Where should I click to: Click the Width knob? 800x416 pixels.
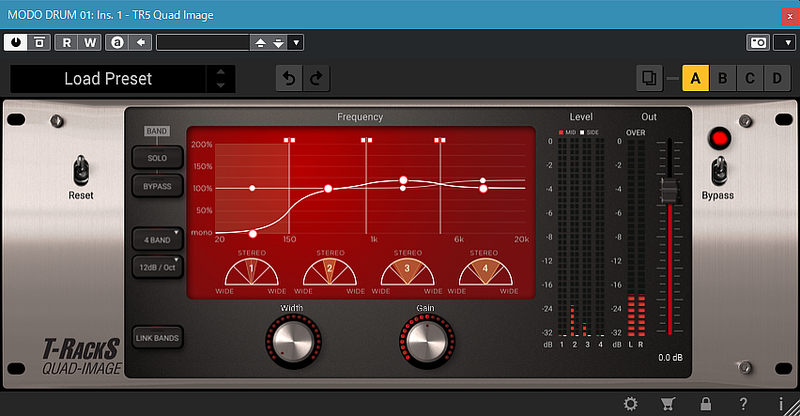[293, 341]
